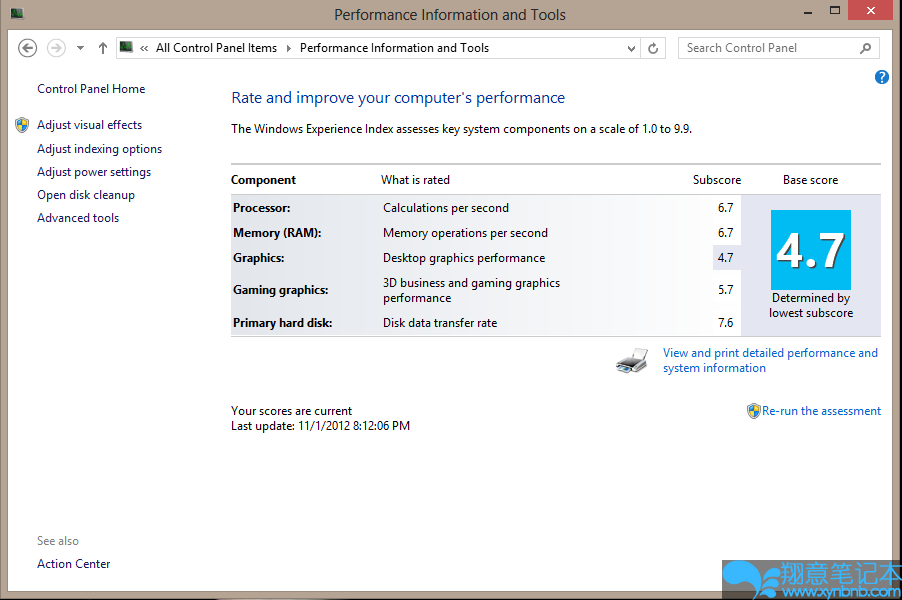Click the What is rated column header

415,180
